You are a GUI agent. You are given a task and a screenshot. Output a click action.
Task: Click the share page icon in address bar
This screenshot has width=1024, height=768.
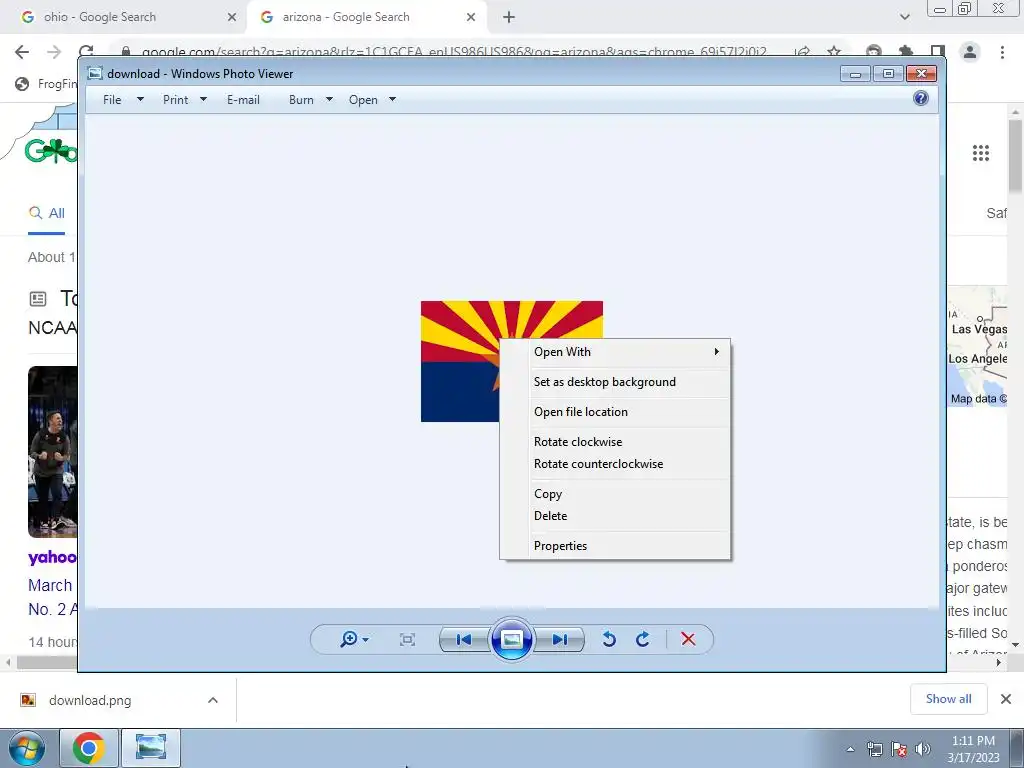coord(803,52)
